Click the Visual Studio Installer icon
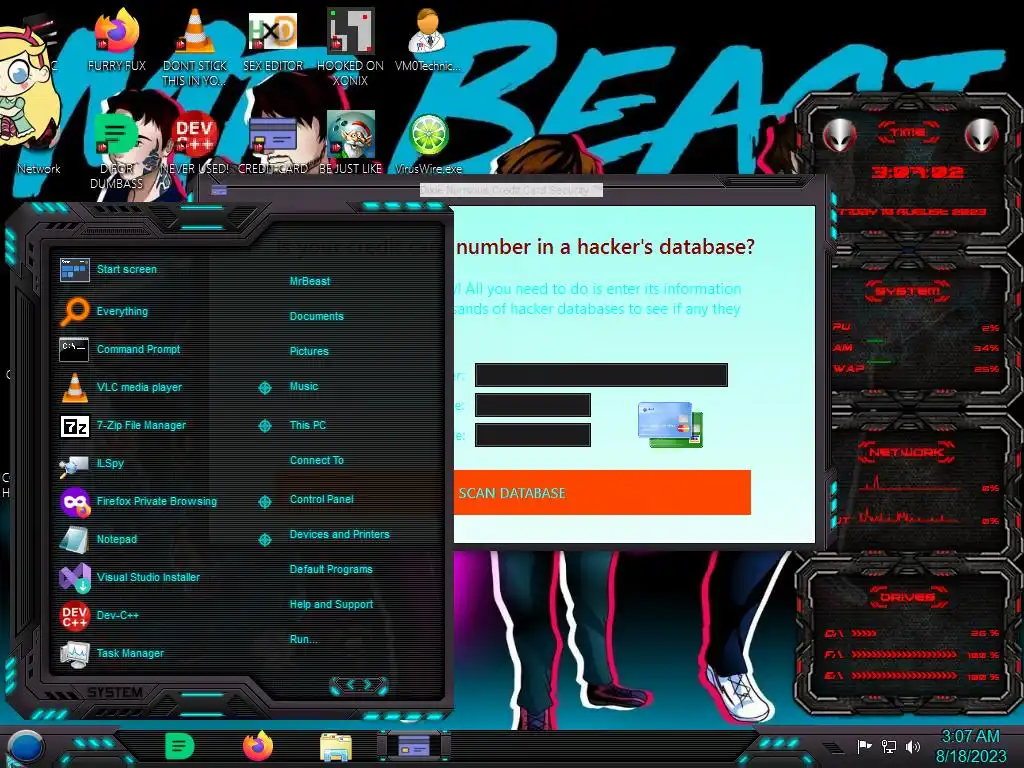The image size is (1024, 768). click(x=74, y=577)
